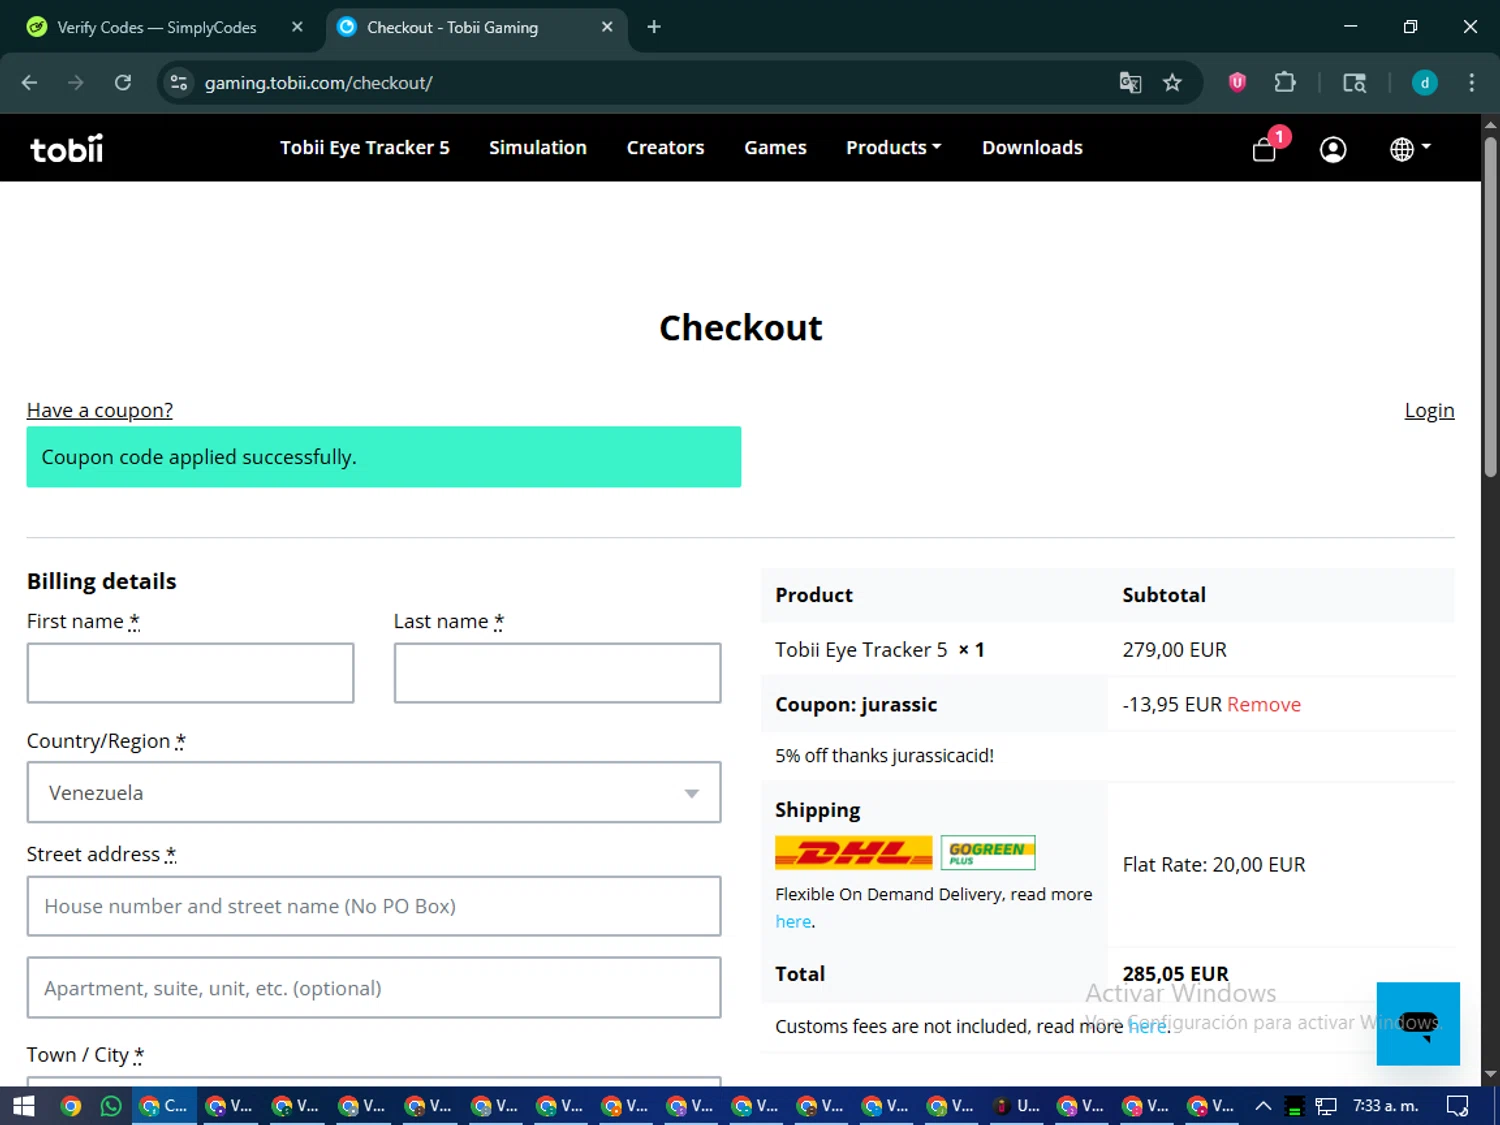This screenshot has height=1125, width=1500.
Task: Click the scrollbar down arrow
Action: (1490, 1075)
